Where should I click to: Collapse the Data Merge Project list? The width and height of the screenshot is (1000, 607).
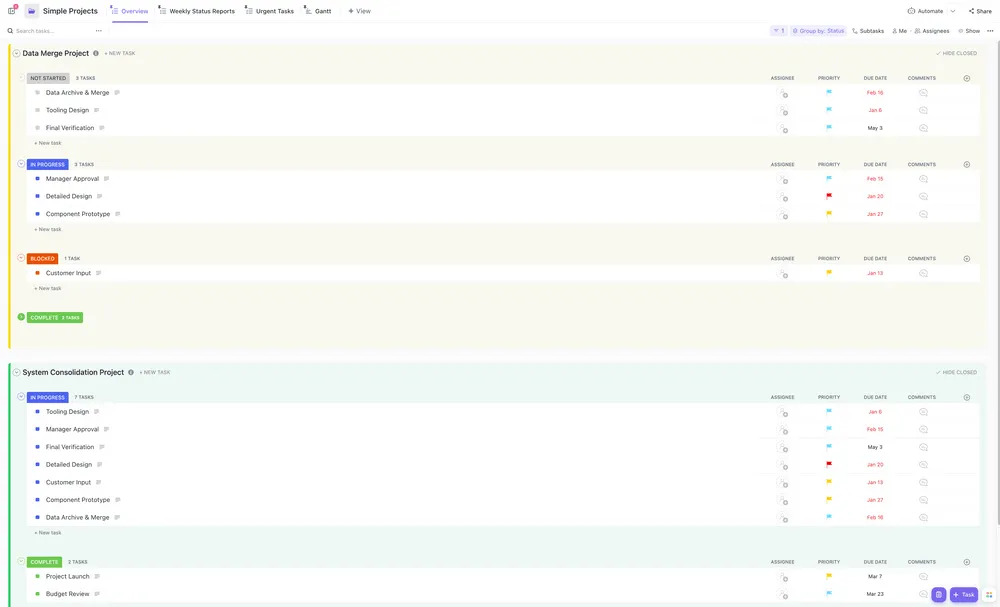pos(17,54)
